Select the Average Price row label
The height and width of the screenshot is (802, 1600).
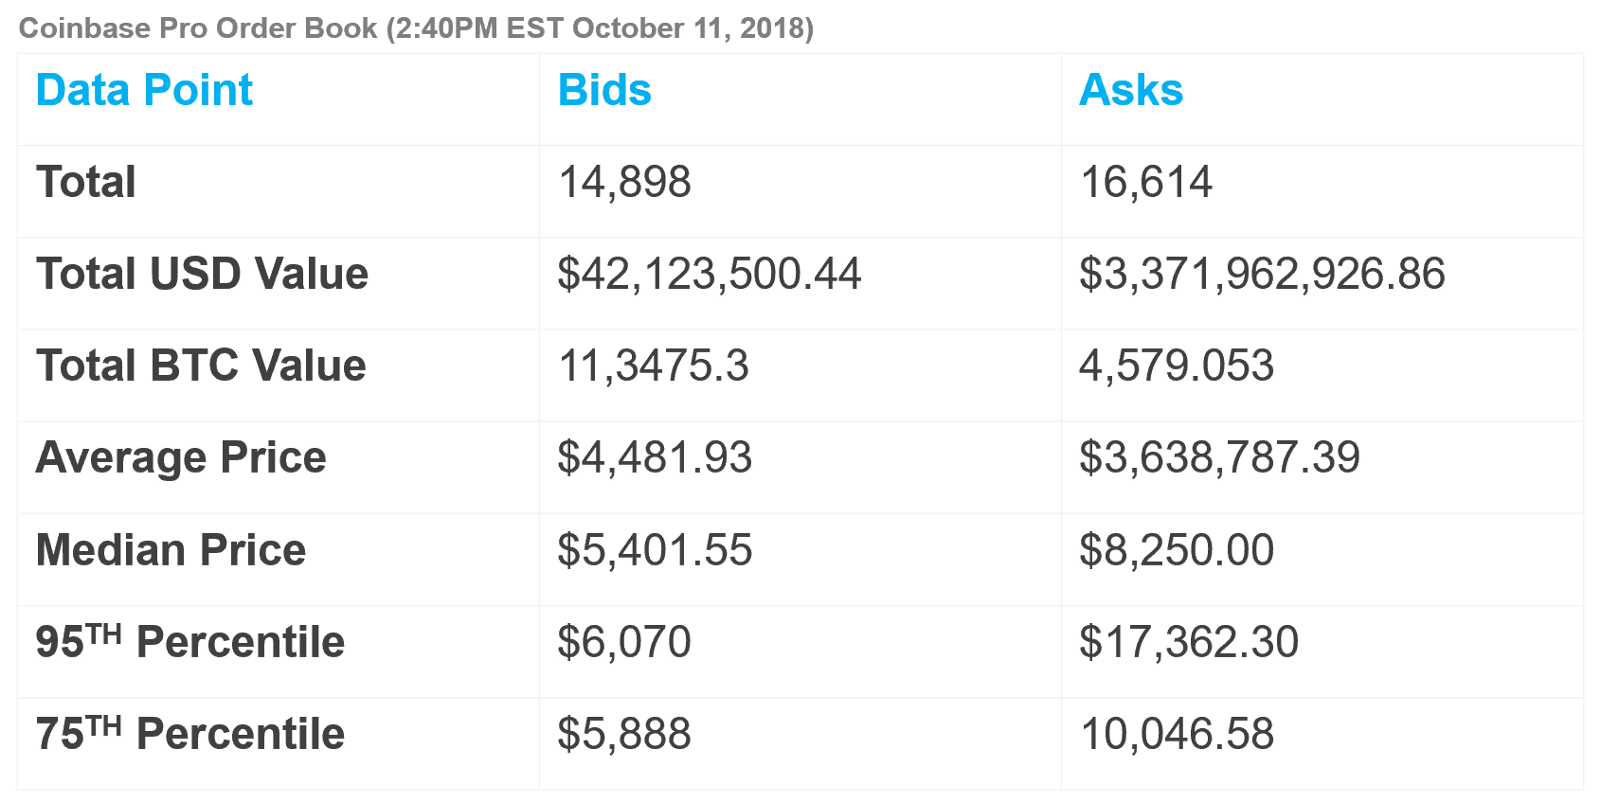[181, 458]
